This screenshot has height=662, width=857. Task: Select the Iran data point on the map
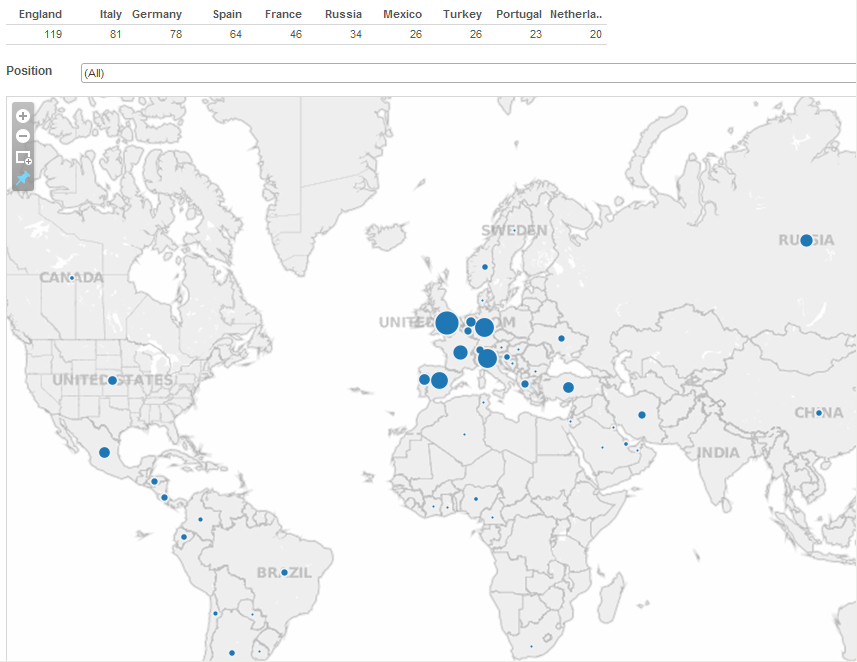tap(642, 415)
